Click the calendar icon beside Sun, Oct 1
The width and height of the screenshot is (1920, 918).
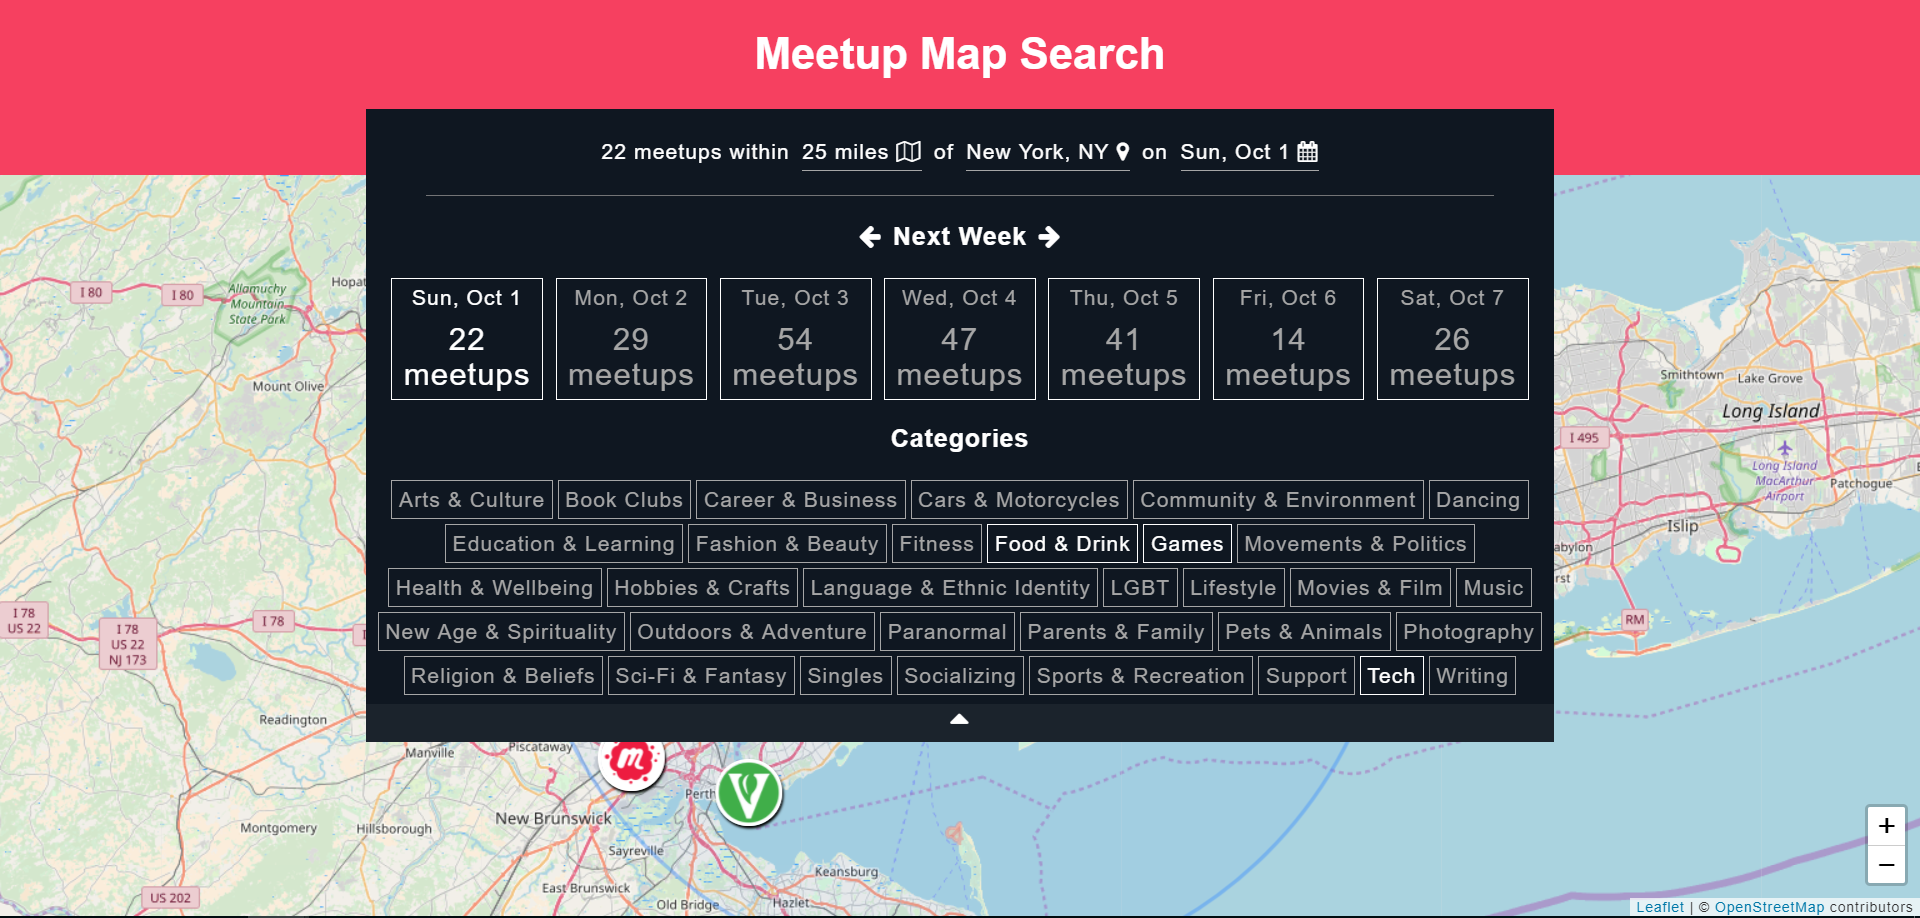click(x=1307, y=152)
